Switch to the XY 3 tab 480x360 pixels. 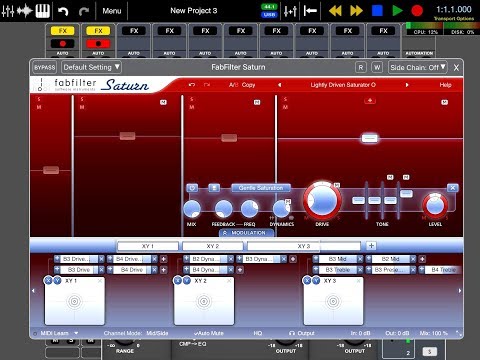pyautogui.click(x=304, y=246)
